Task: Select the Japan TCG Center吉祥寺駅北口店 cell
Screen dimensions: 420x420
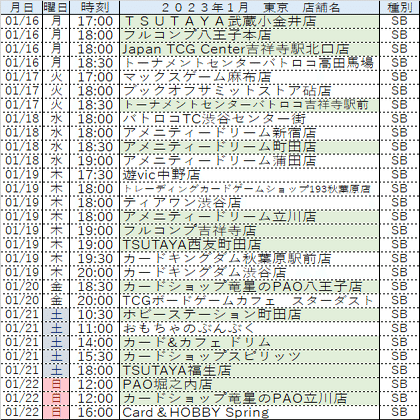Action: (x=249, y=49)
